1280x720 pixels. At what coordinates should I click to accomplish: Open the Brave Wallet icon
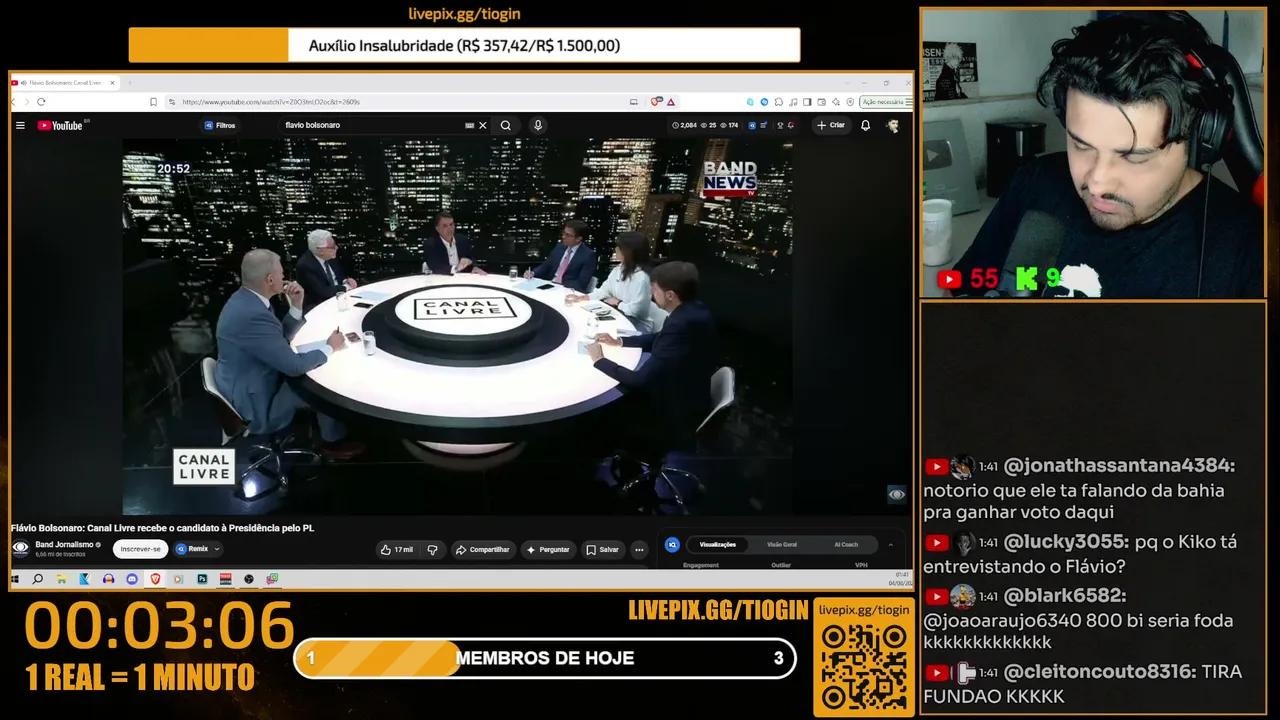pyautogui.click(x=821, y=101)
